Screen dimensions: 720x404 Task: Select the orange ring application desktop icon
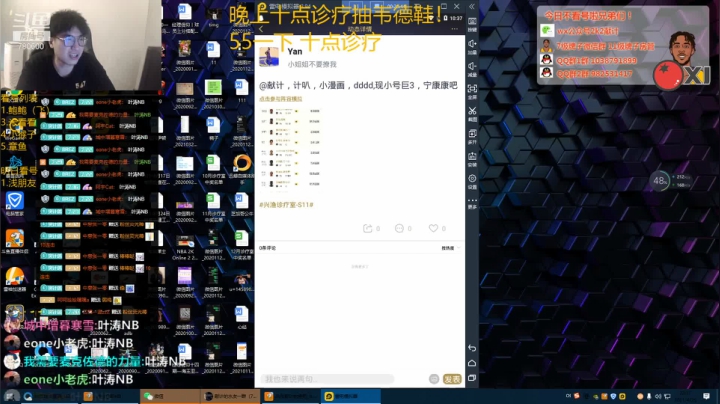(x=242, y=169)
